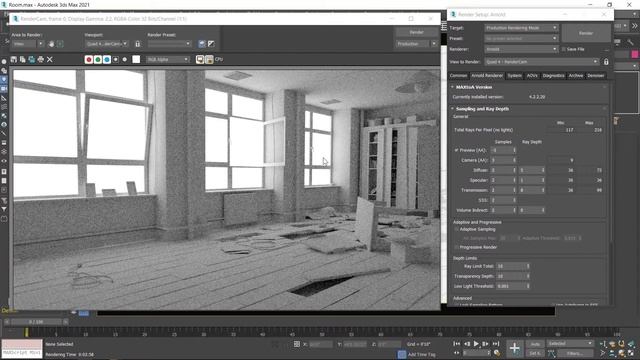Click the pink object color swatch
Viewport: 640px width, 360px height.
tap(635, 54)
